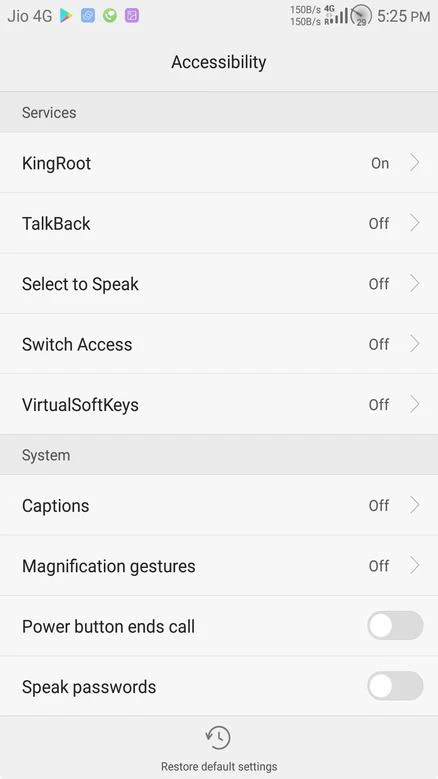Tap the battery indicator icon showing 29
This screenshot has width=438, height=779.
(x=361, y=15)
